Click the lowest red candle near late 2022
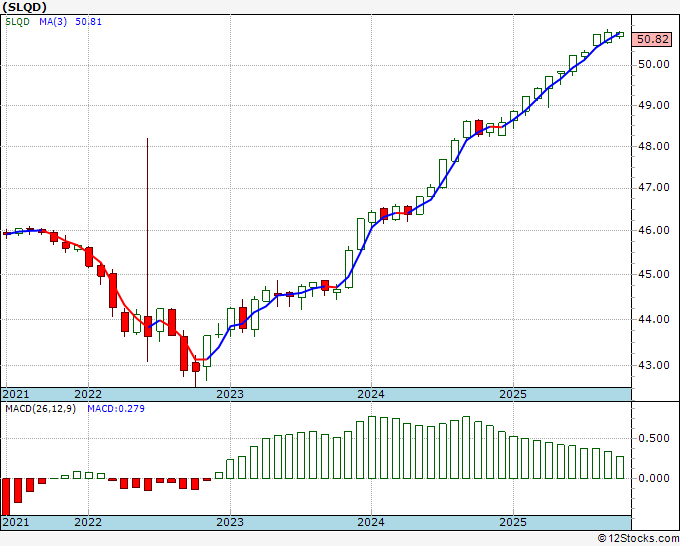 [196, 367]
